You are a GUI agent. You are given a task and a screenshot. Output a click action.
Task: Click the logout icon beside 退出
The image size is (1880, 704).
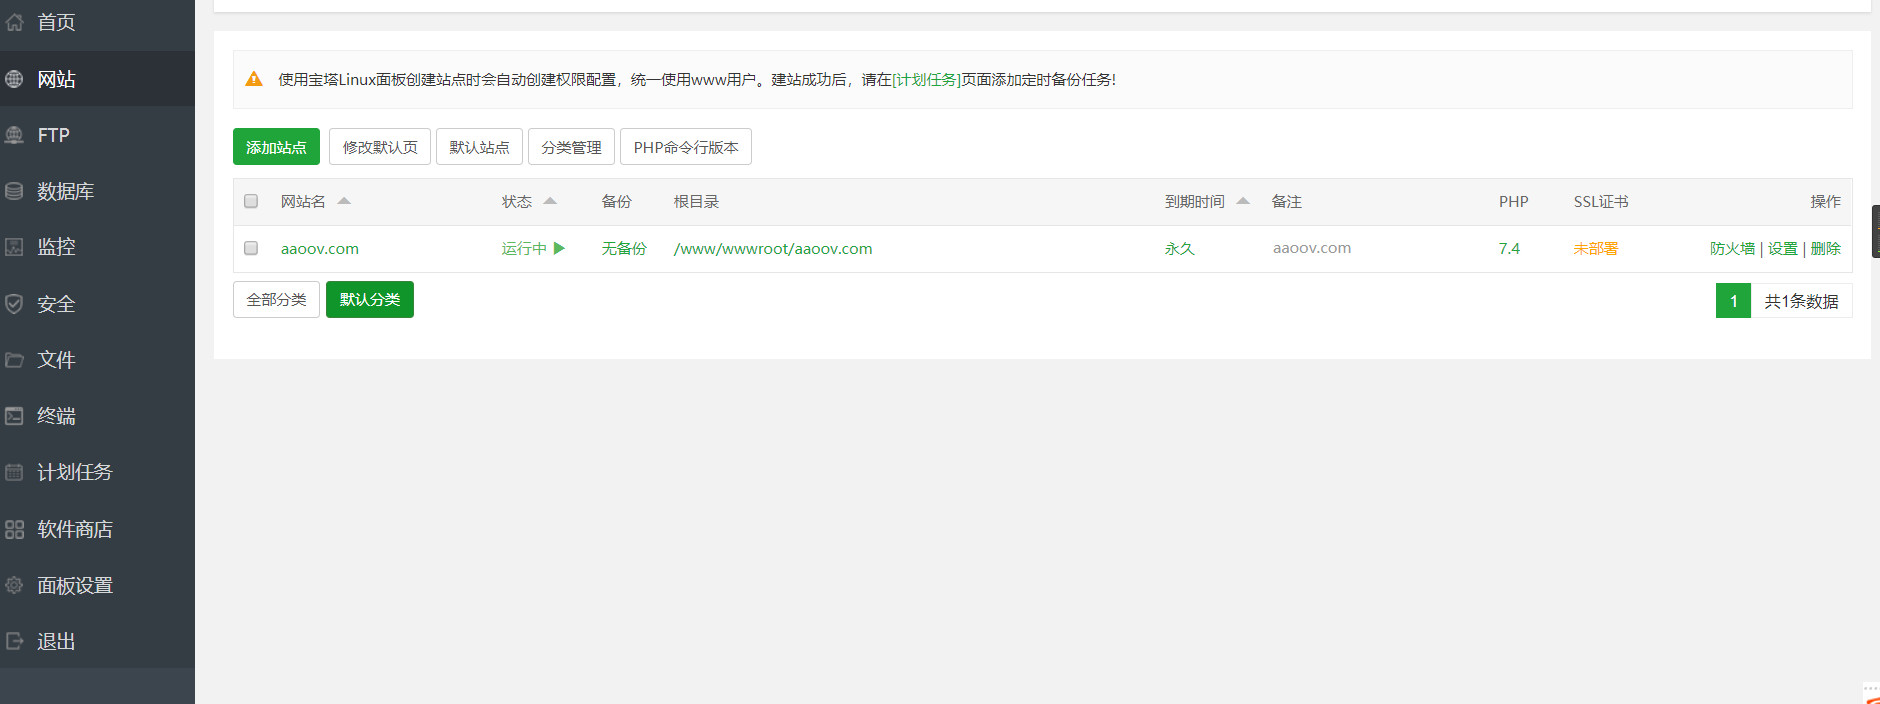(14, 641)
